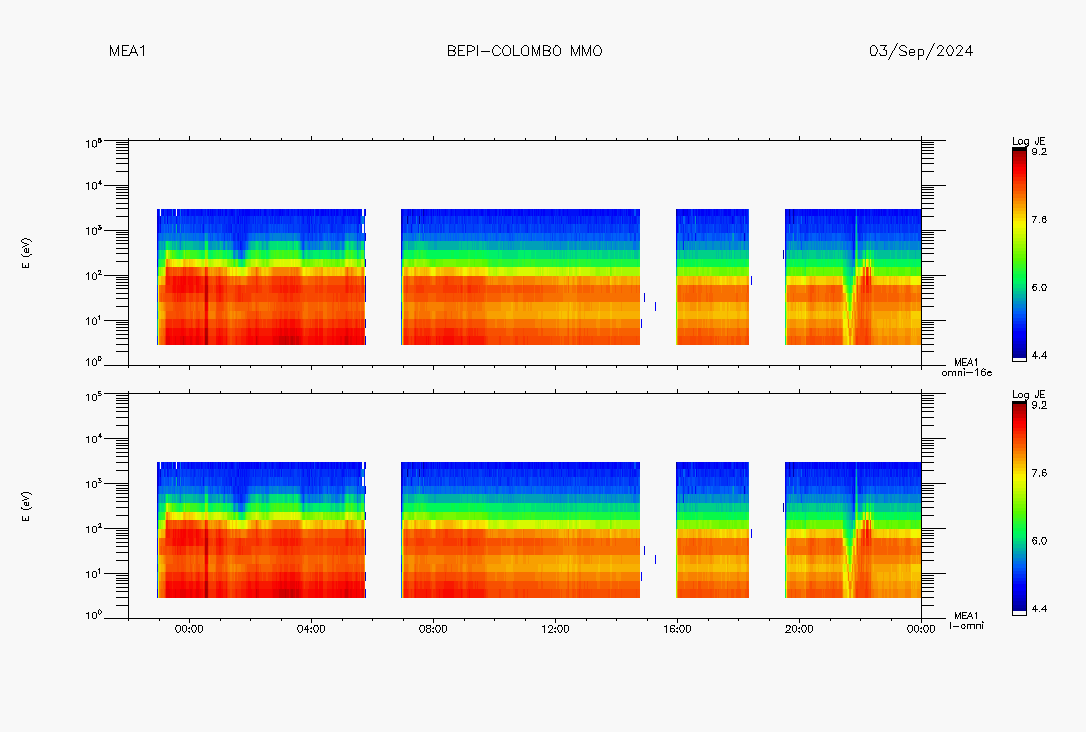The height and width of the screenshot is (732, 1086).
Task: Pick the 16:00 time axis label
Action: (x=677, y=629)
